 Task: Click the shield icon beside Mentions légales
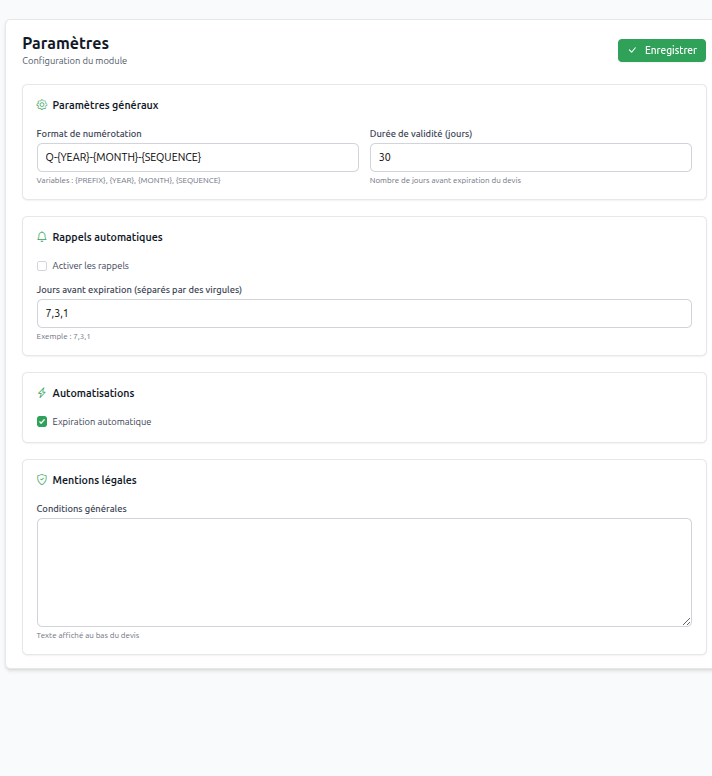coord(42,480)
